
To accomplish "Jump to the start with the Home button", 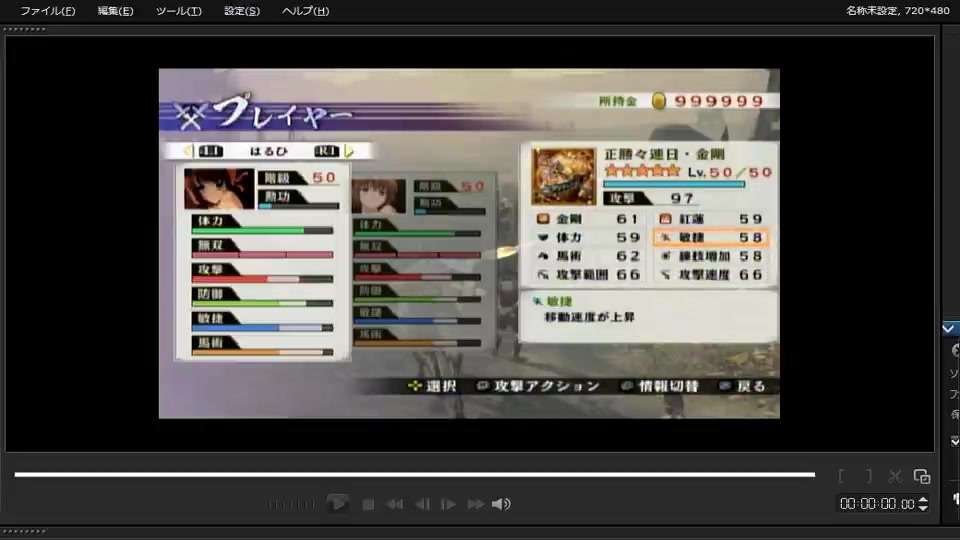I will click(x=394, y=504).
